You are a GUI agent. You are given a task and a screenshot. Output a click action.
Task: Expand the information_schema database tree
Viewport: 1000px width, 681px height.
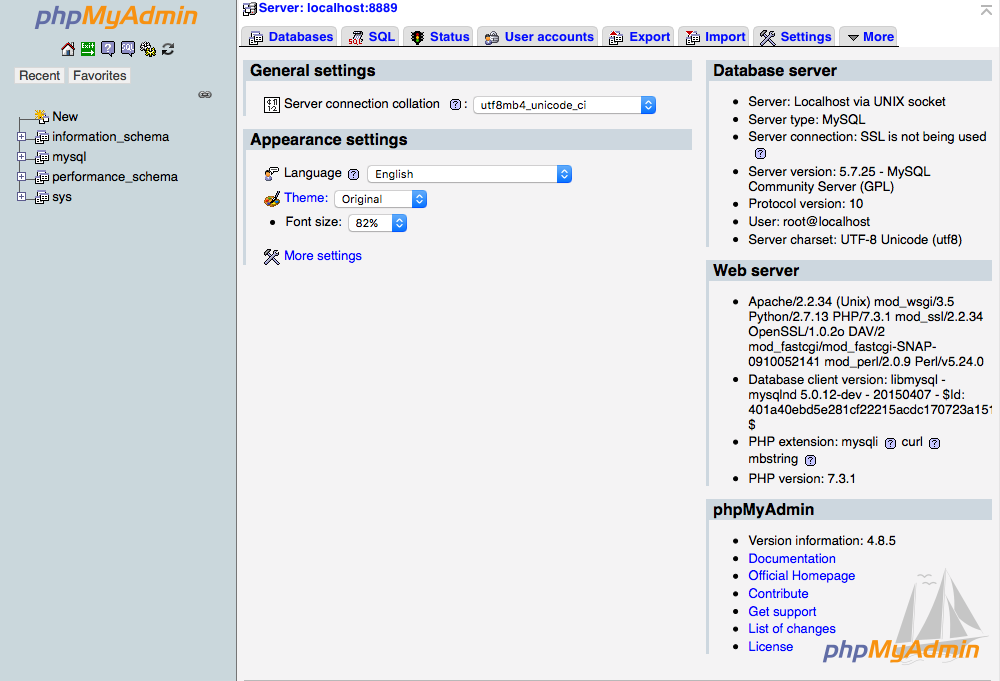click(x=21, y=137)
